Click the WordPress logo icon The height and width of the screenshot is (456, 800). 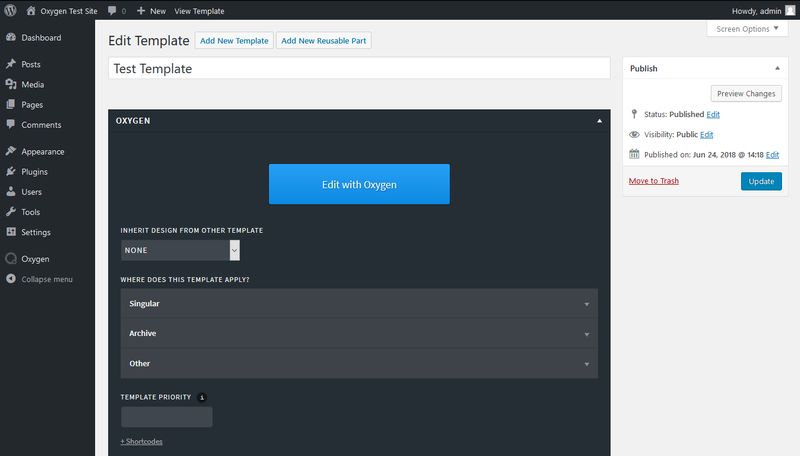pyautogui.click(x=10, y=10)
